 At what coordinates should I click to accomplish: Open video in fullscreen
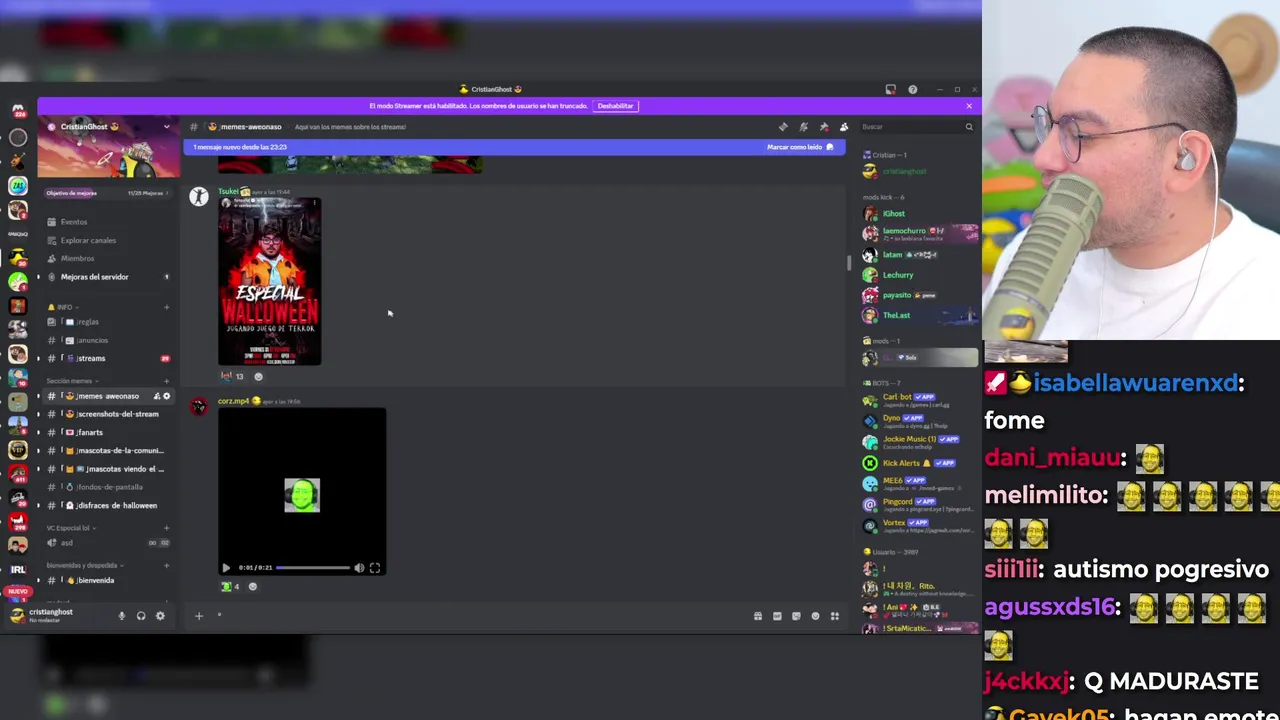pos(375,567)
